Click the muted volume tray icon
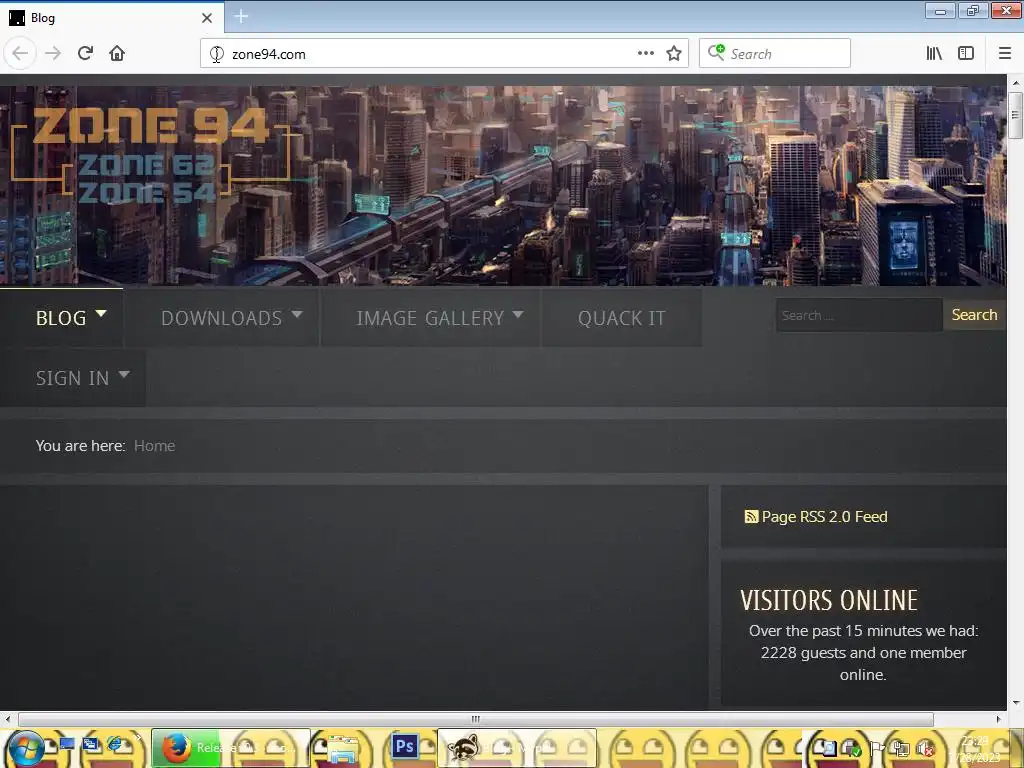Screen dimensions: 1024x768 [925, 748]
